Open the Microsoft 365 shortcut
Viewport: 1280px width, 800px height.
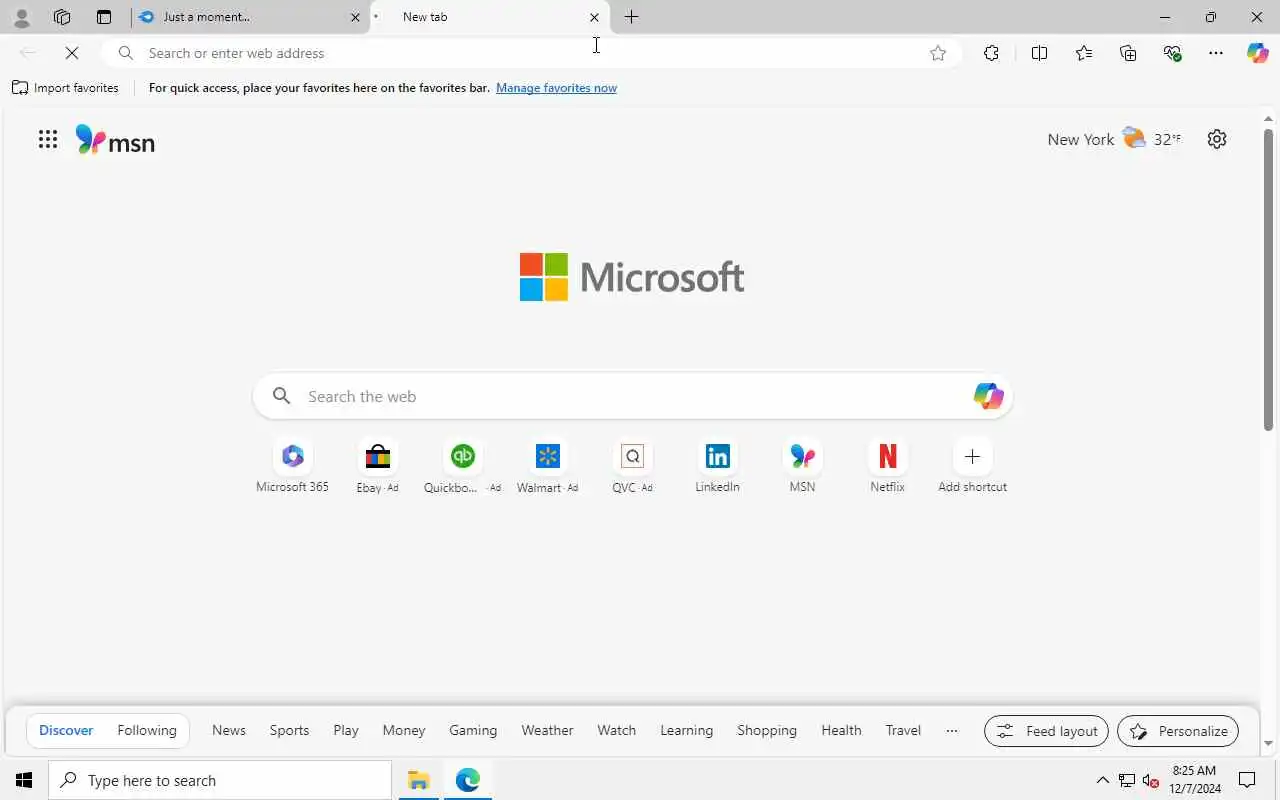coord(292,467)
